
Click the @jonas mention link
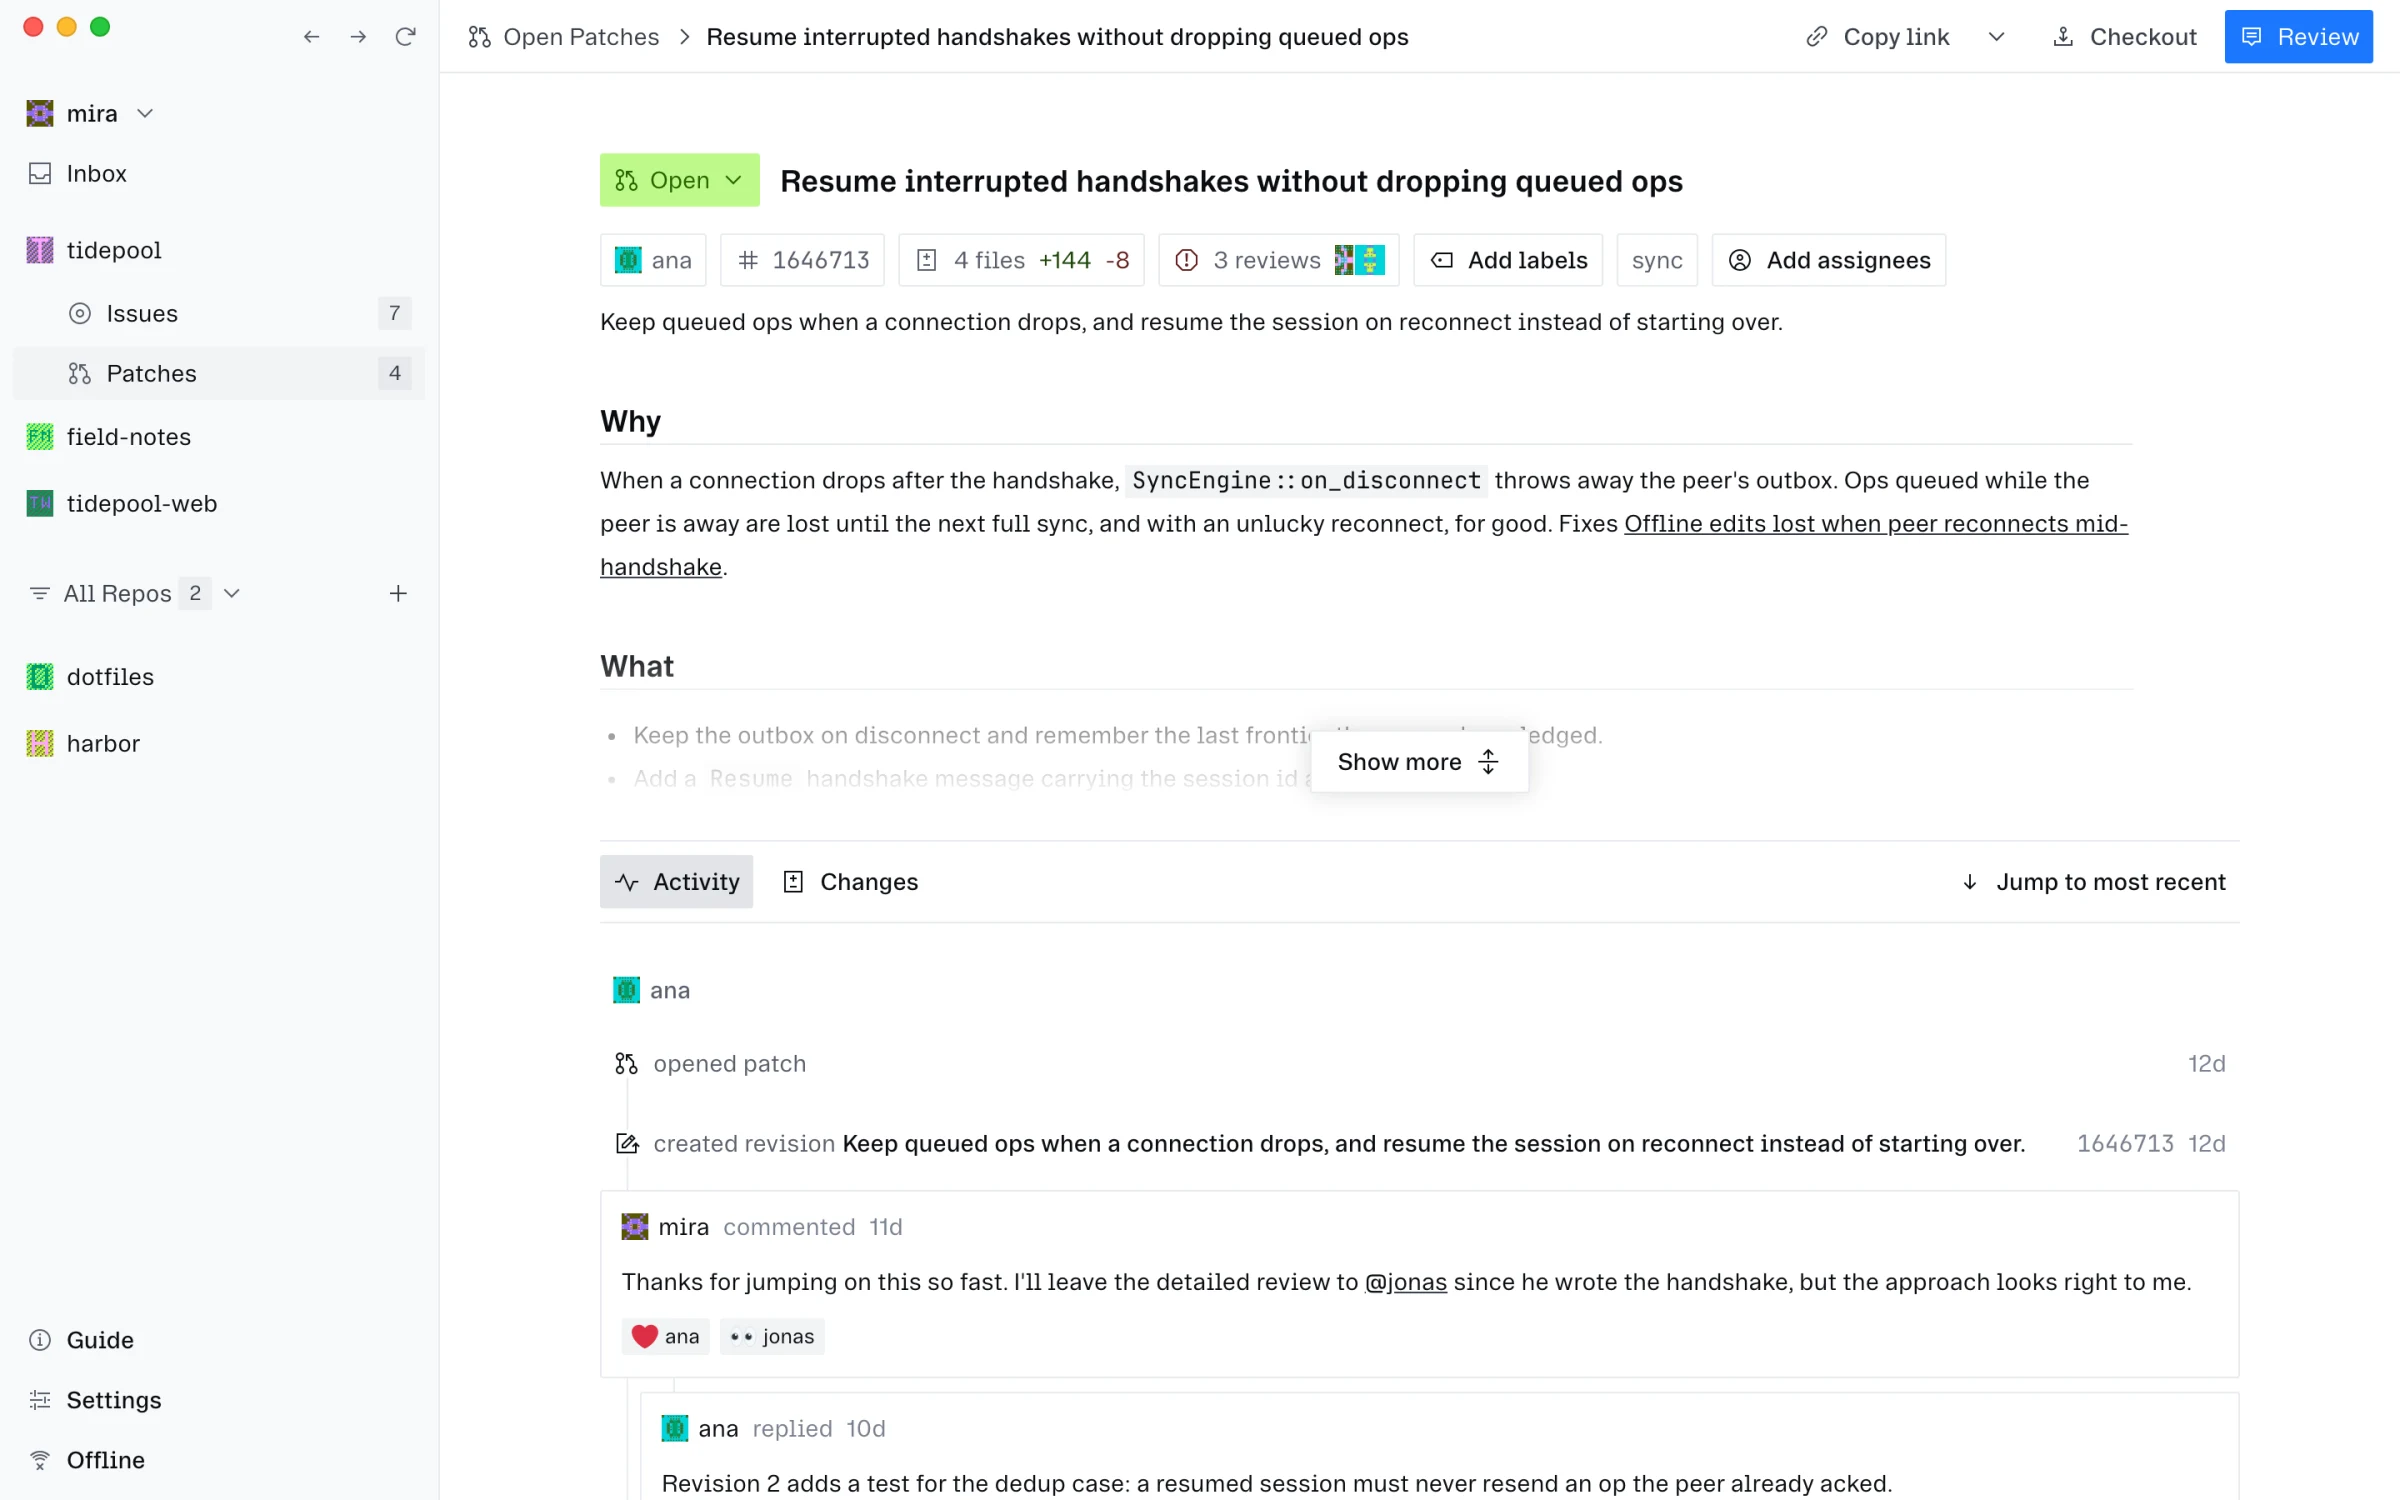[1406, 1282]
